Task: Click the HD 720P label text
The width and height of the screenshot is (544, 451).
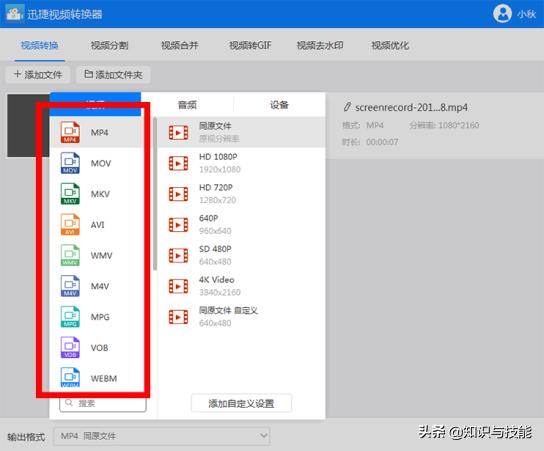Action: coord(216,188)
